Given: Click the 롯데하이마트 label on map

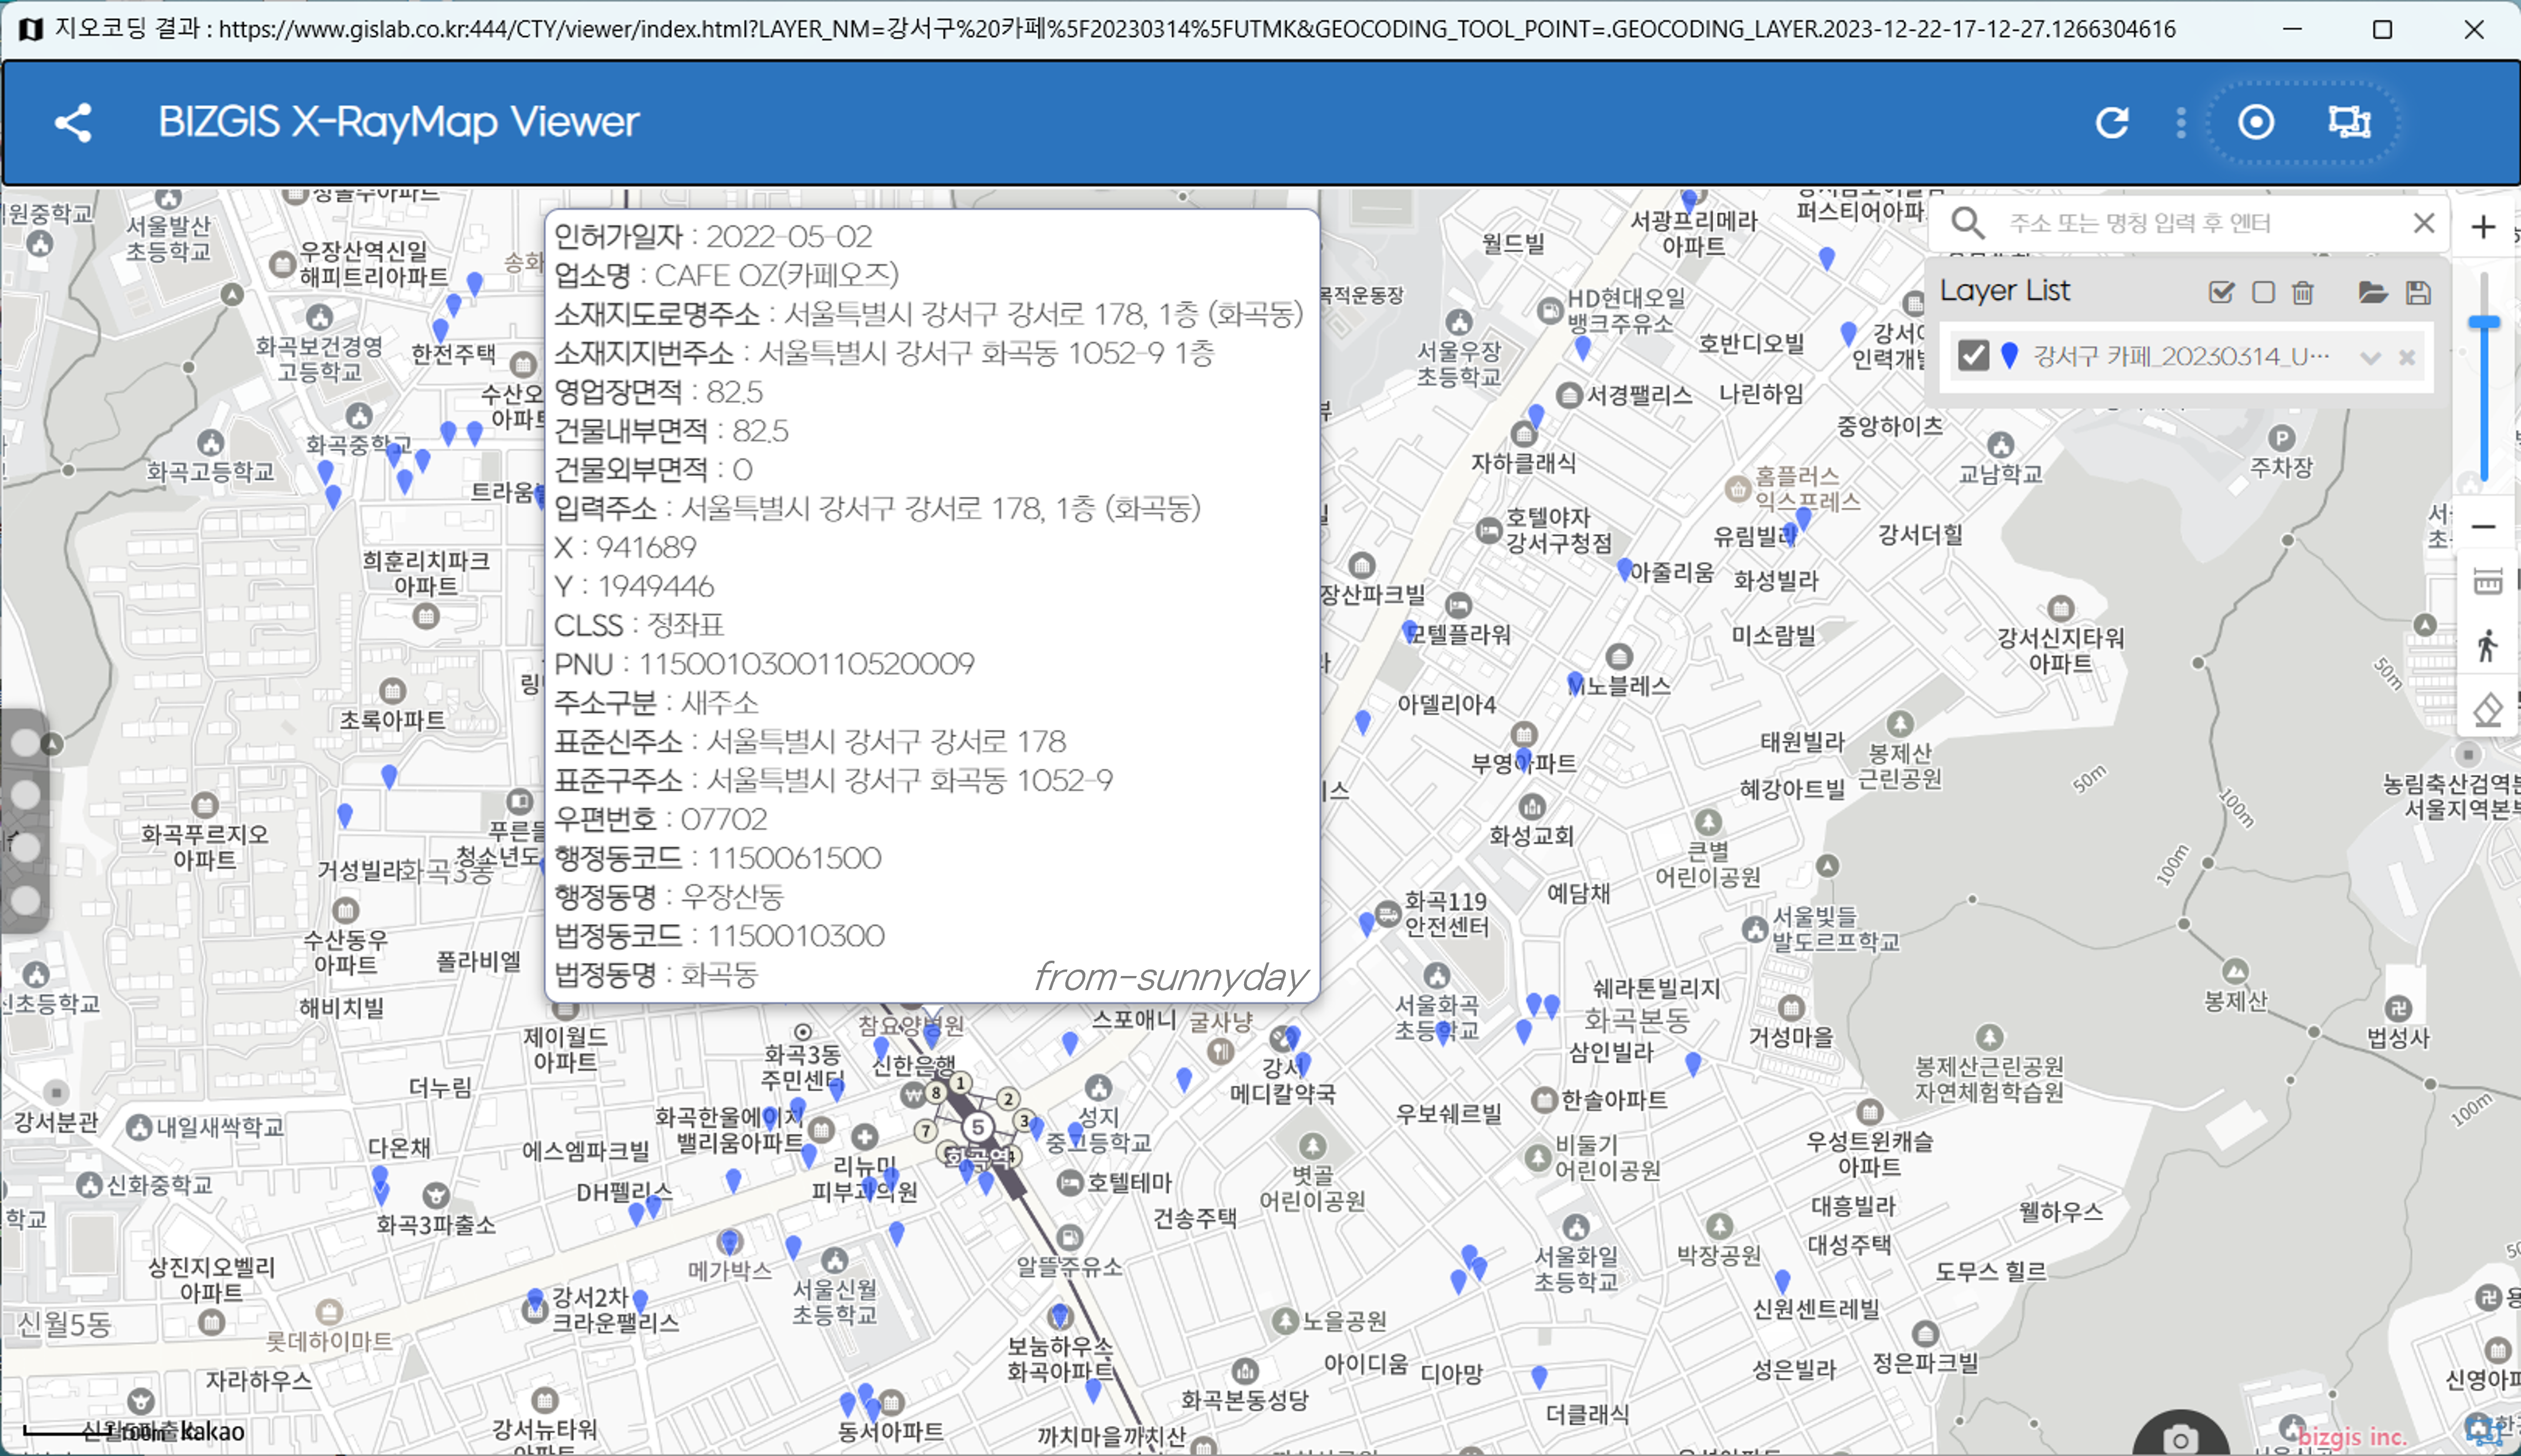Looking at the screenshot, I should pos(329,1341).
